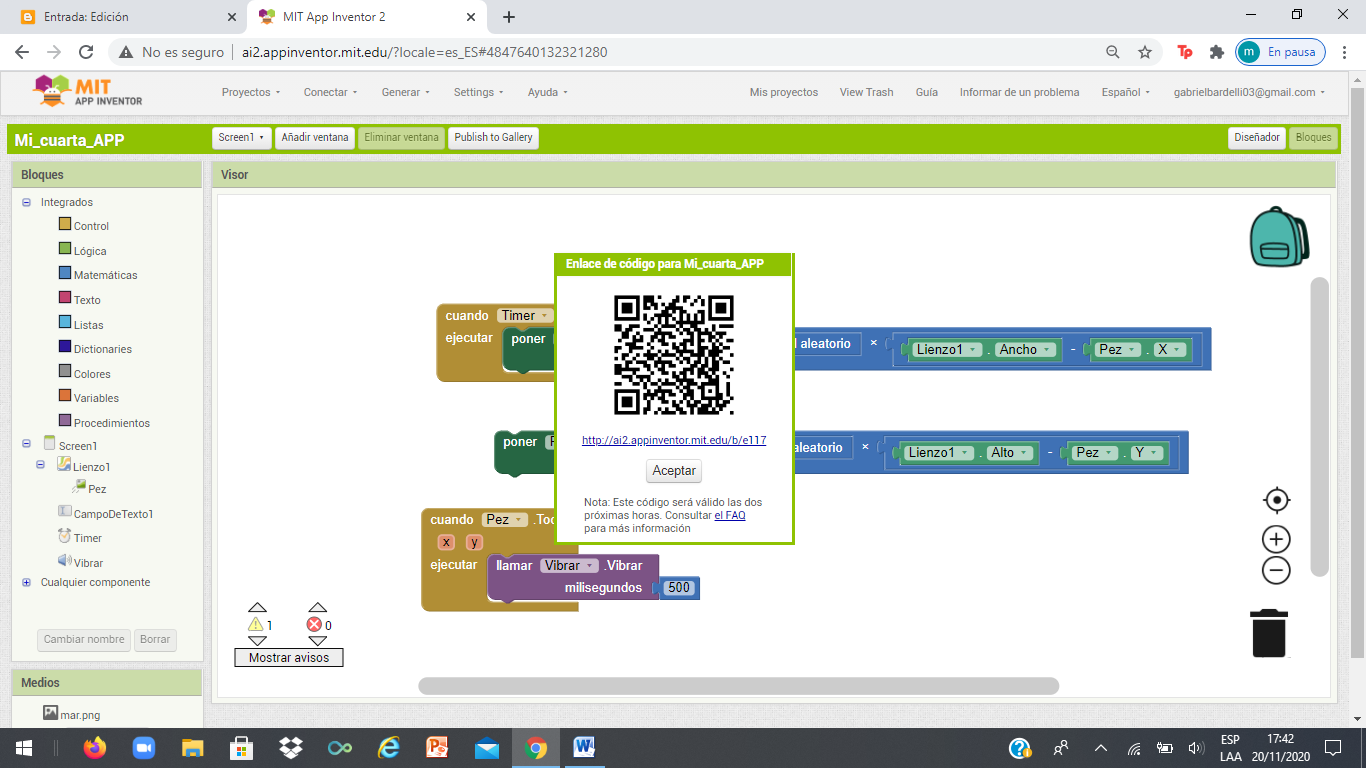Reload the browser page
Image resolution: width=1366 pixels, height=768 pixels.
pyautogui.click(x=86, y=52)
